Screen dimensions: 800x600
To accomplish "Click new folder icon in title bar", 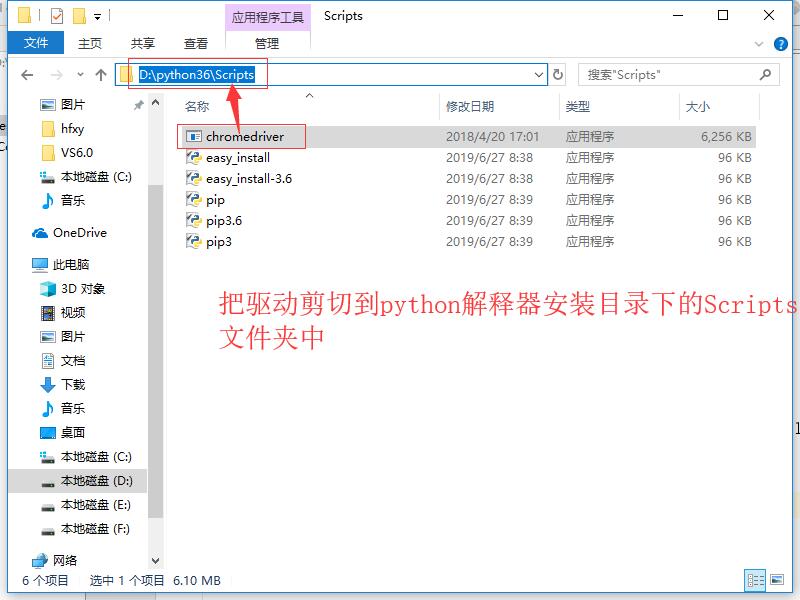I will point(79,16).
